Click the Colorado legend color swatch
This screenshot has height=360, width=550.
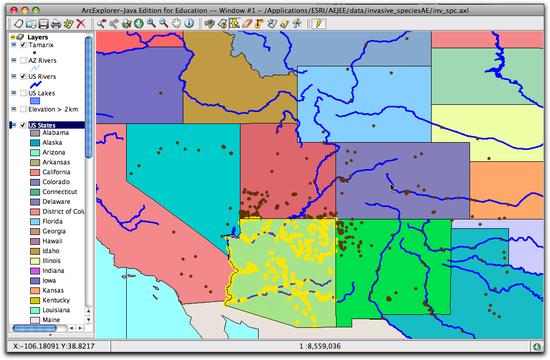click(35, 182)
